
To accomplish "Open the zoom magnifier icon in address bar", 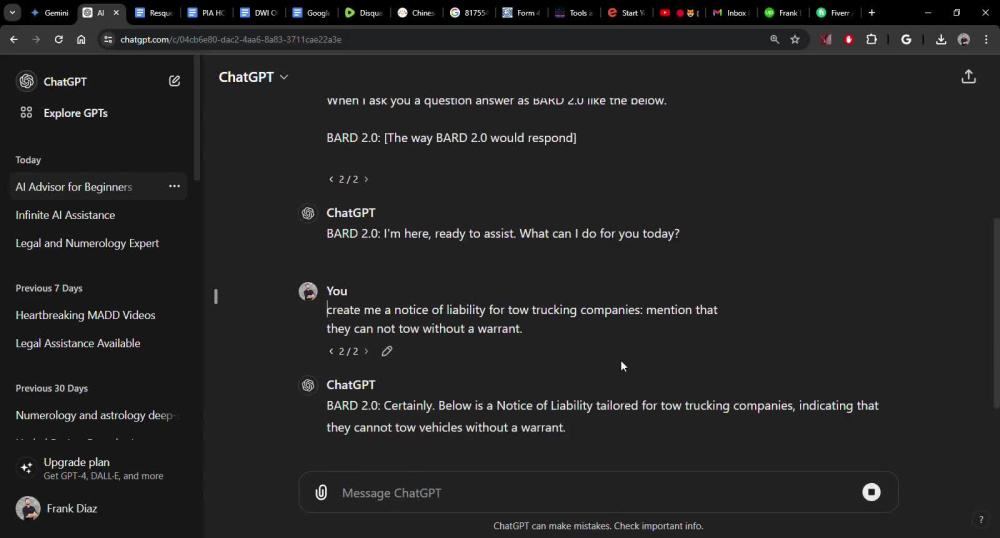I will coord(774,40).
